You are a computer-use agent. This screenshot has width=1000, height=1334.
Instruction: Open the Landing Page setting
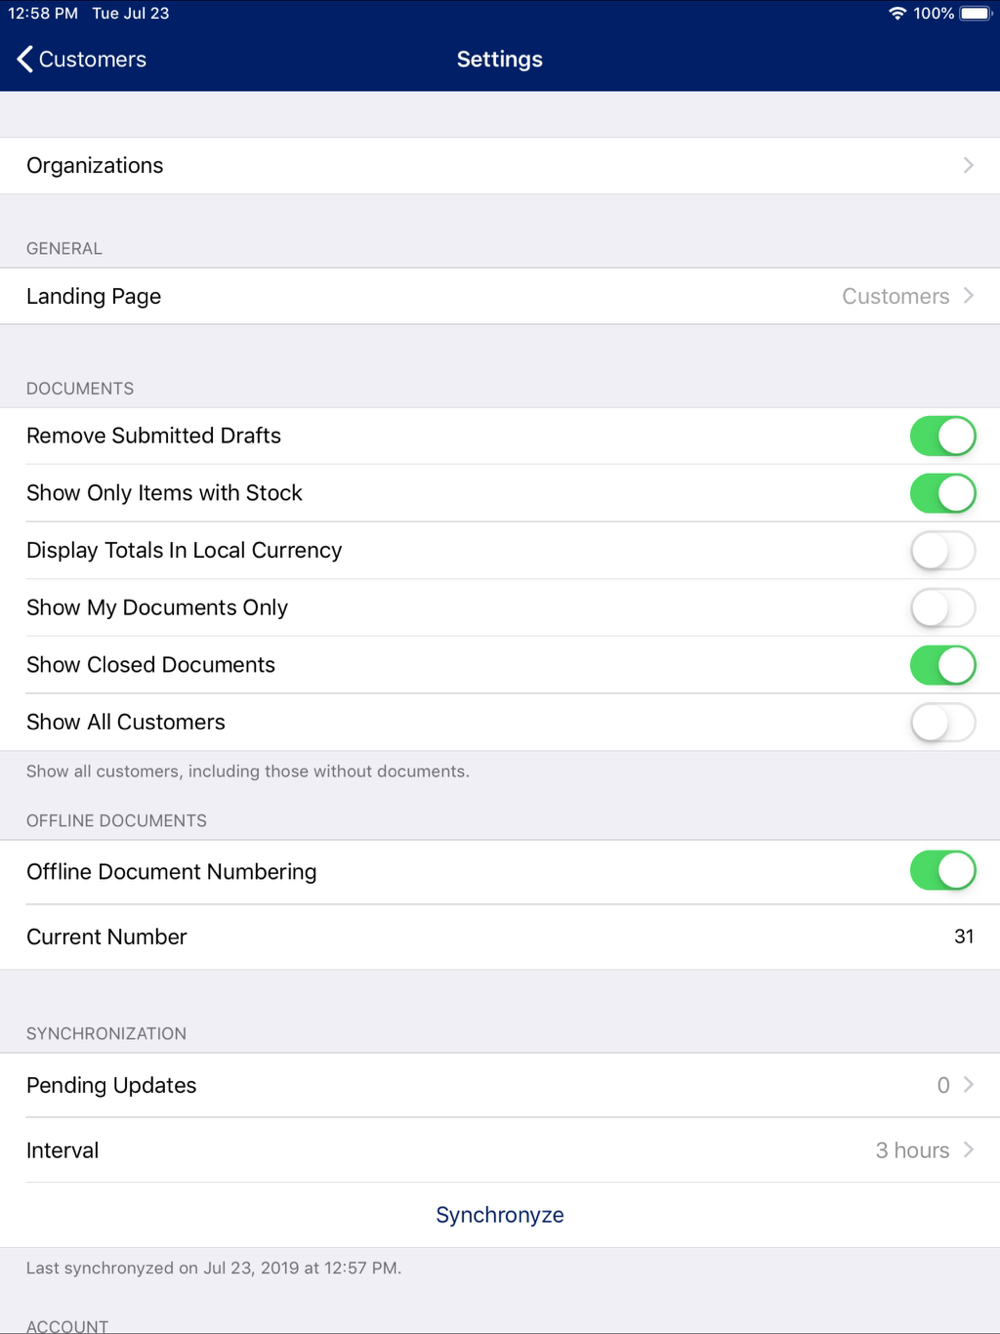tap(500, 296)
